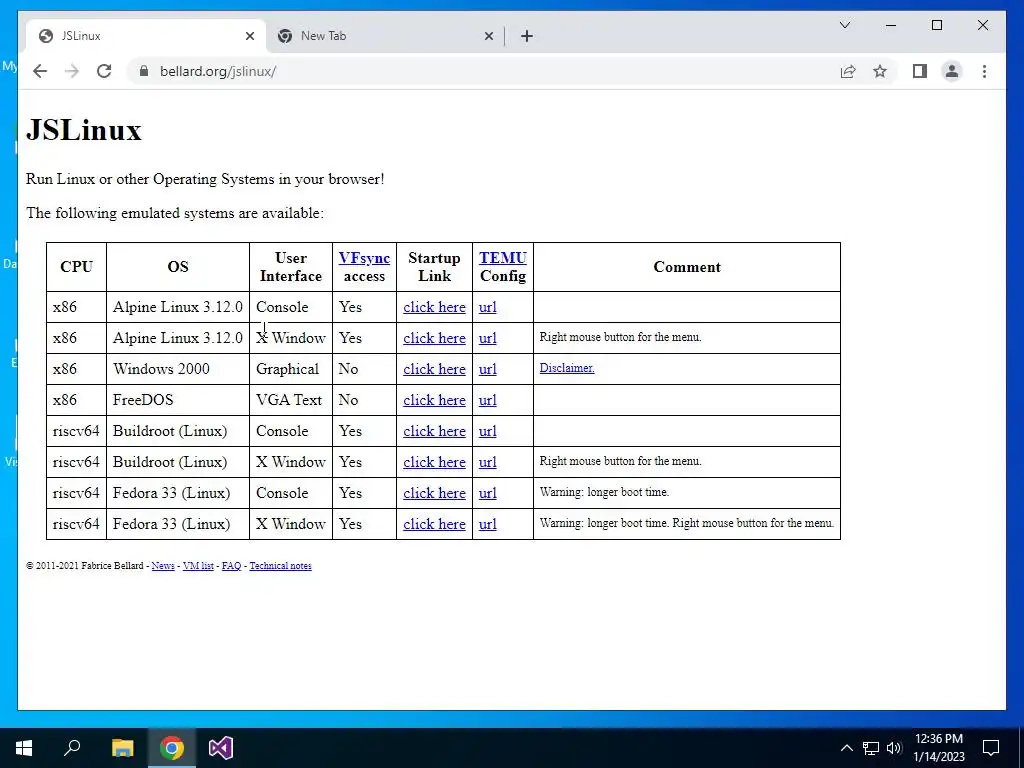Launch Windows 2000 via click here
The image size is (1024, 768).
click(434, 369)
